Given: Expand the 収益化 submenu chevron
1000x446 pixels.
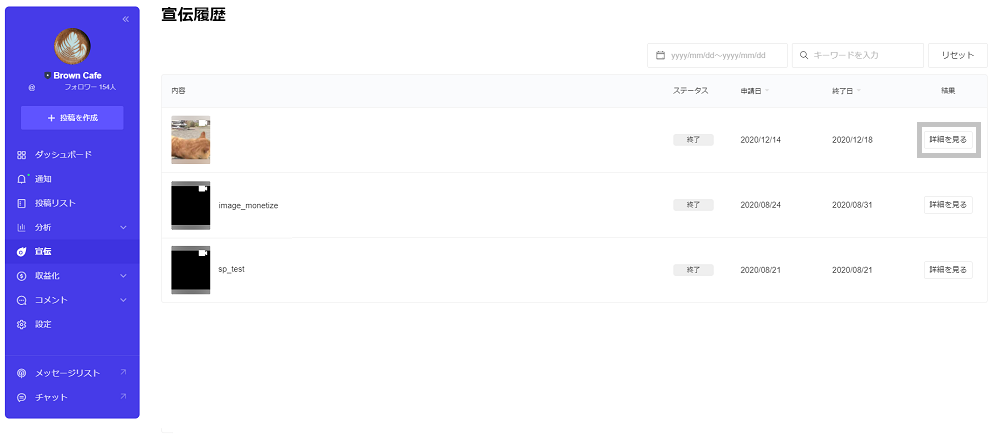Looking at the screenshot, I should (123, 276).
